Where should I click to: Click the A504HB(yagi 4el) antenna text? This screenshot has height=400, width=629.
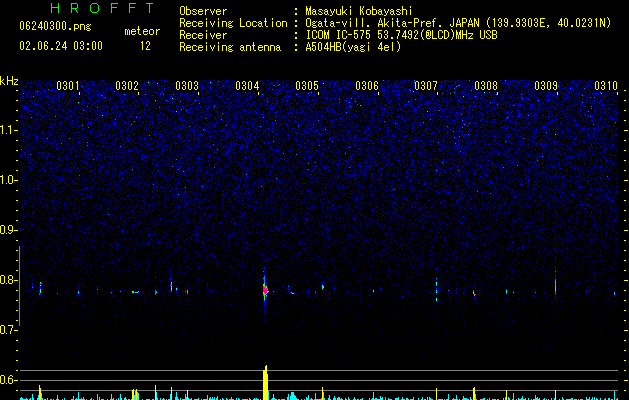click(353, 47)
